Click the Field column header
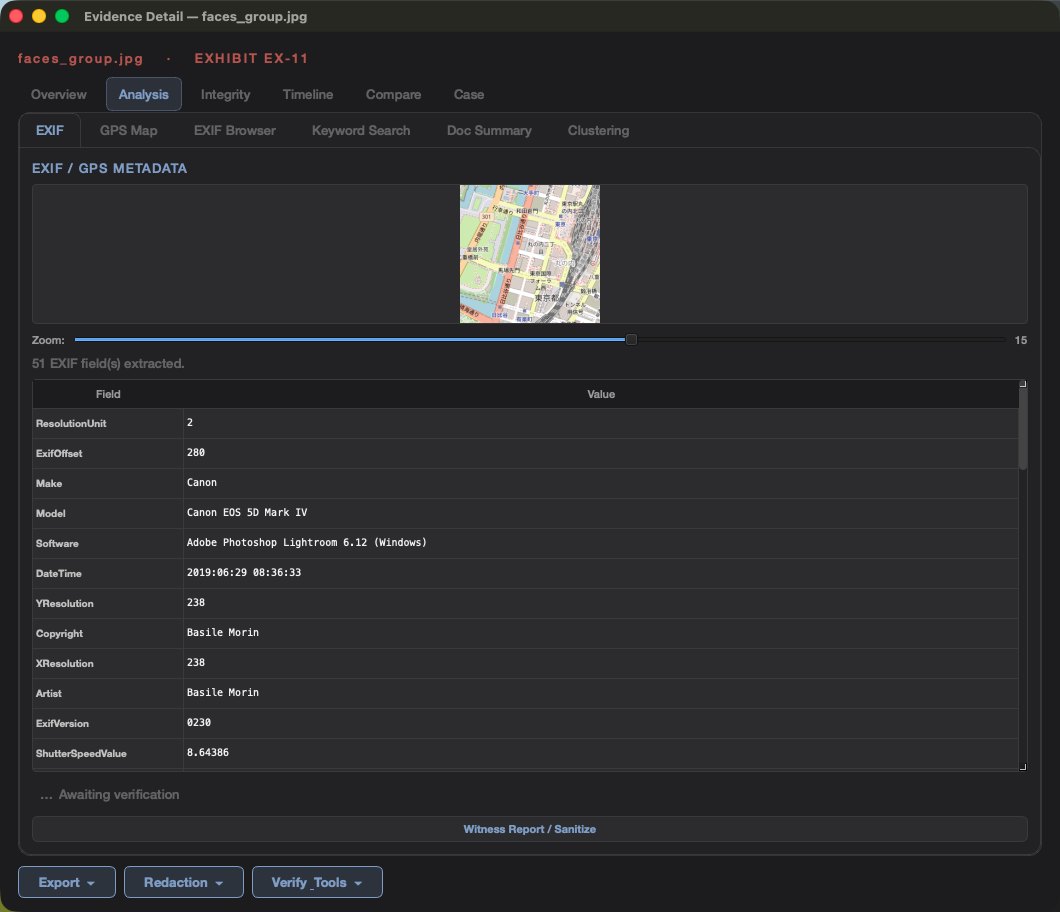This screenshot has height=912, width=1060. tap(108, 394)
